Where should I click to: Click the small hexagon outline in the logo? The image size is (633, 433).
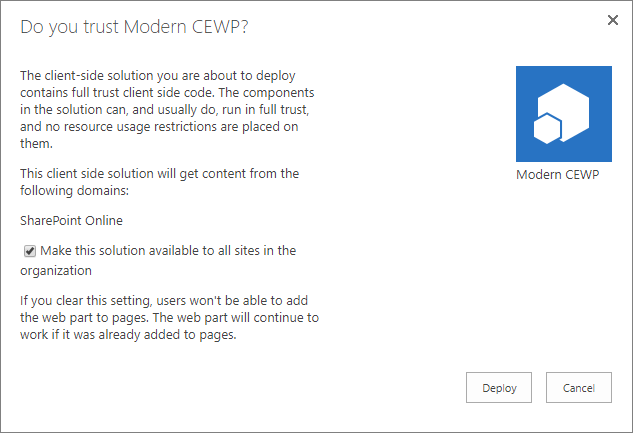click(x=546, y=129)
